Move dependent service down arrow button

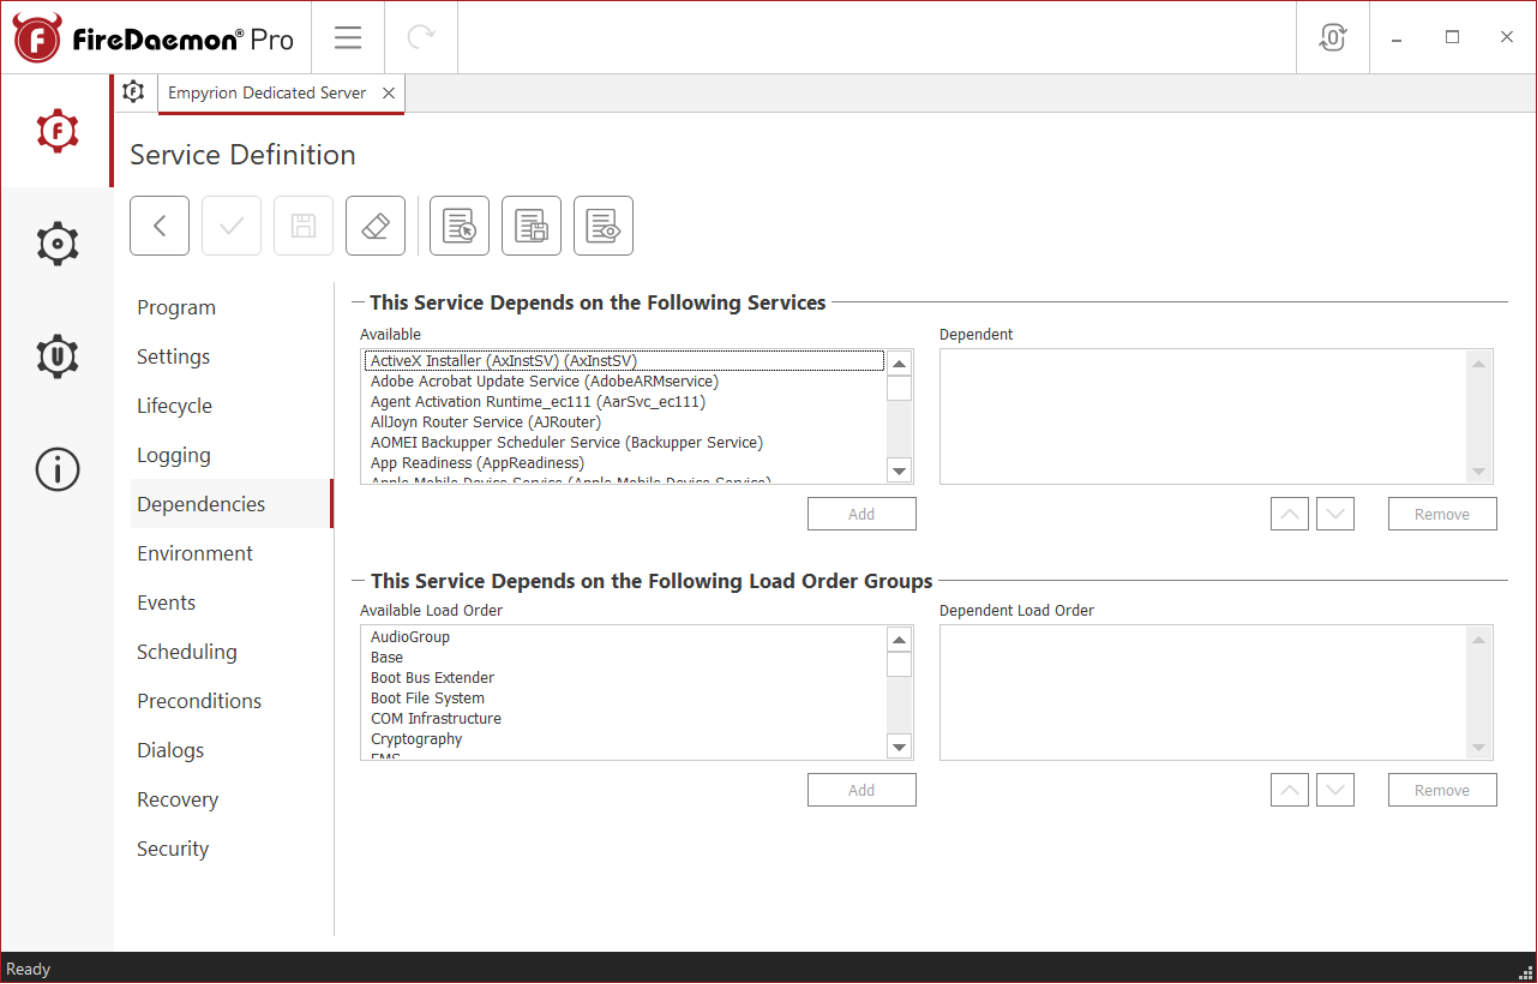[x=1335, y=514]
